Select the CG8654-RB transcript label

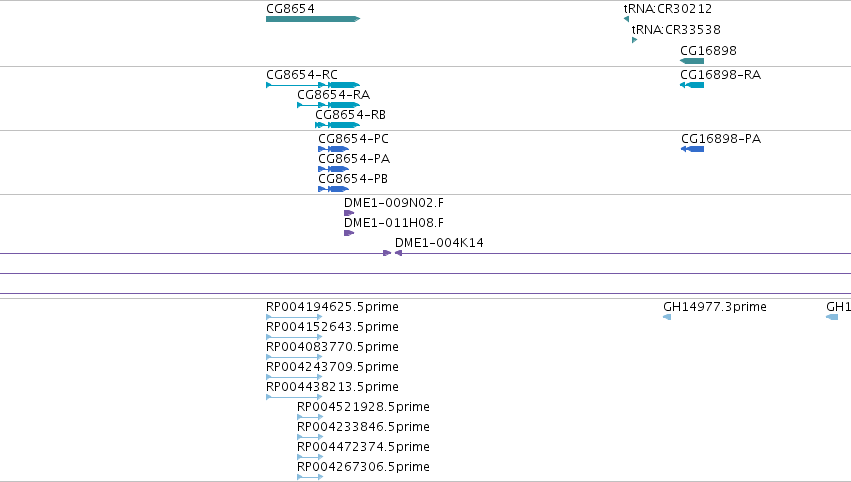coord(351,115)
